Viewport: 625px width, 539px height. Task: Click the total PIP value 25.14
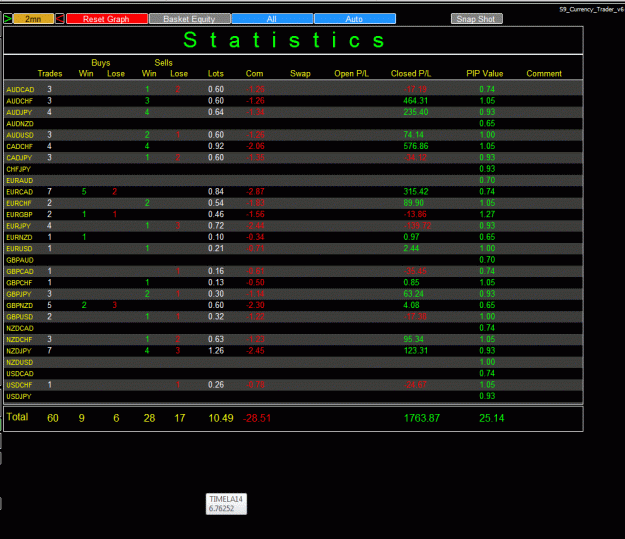tap(491, 418)
